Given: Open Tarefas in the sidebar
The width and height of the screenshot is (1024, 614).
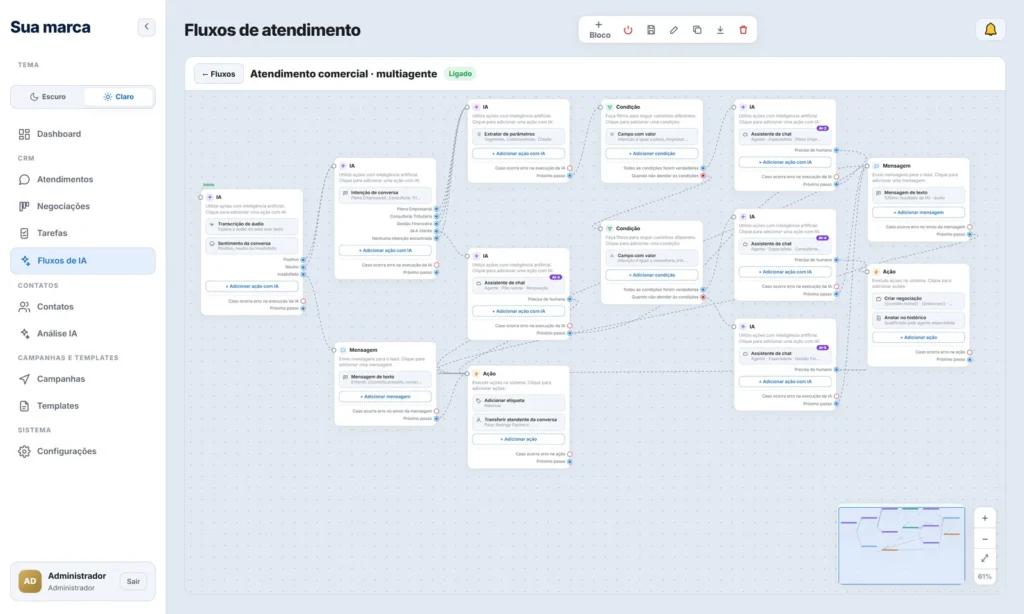Looking at the screenshot, I should (x=83, y=233).
